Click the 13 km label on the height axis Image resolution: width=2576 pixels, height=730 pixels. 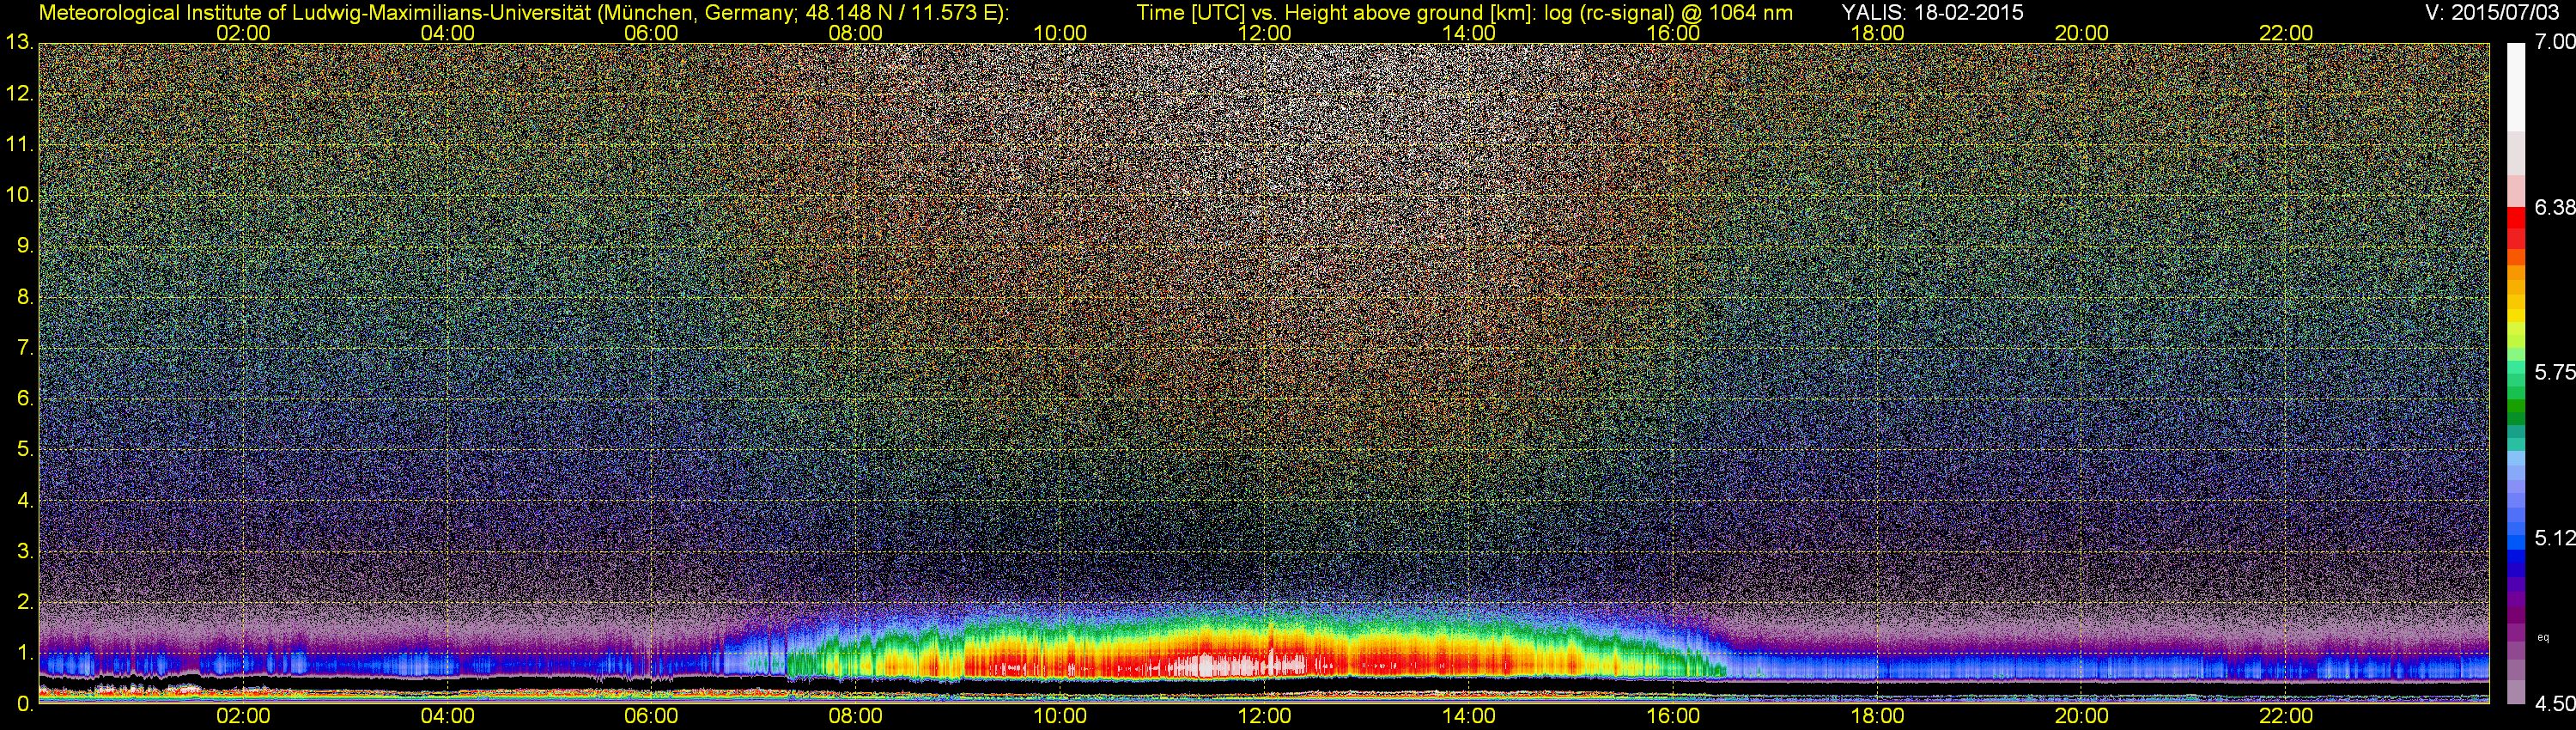click(19, 42)
